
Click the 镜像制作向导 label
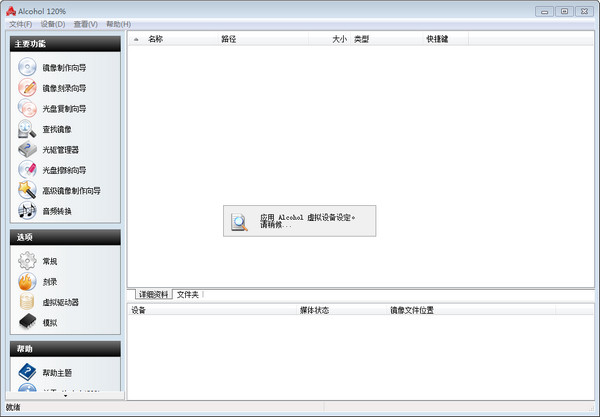click(64, 68)
